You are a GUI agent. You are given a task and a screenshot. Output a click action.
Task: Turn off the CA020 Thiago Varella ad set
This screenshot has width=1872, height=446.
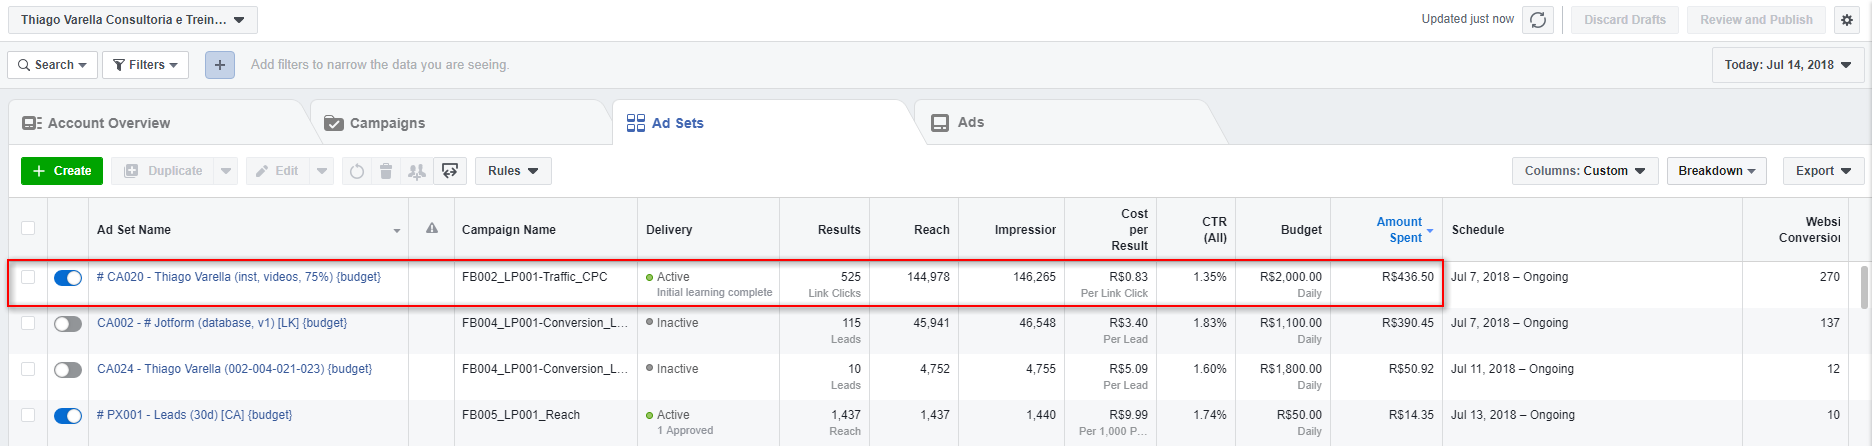click(x=68, y=278)
